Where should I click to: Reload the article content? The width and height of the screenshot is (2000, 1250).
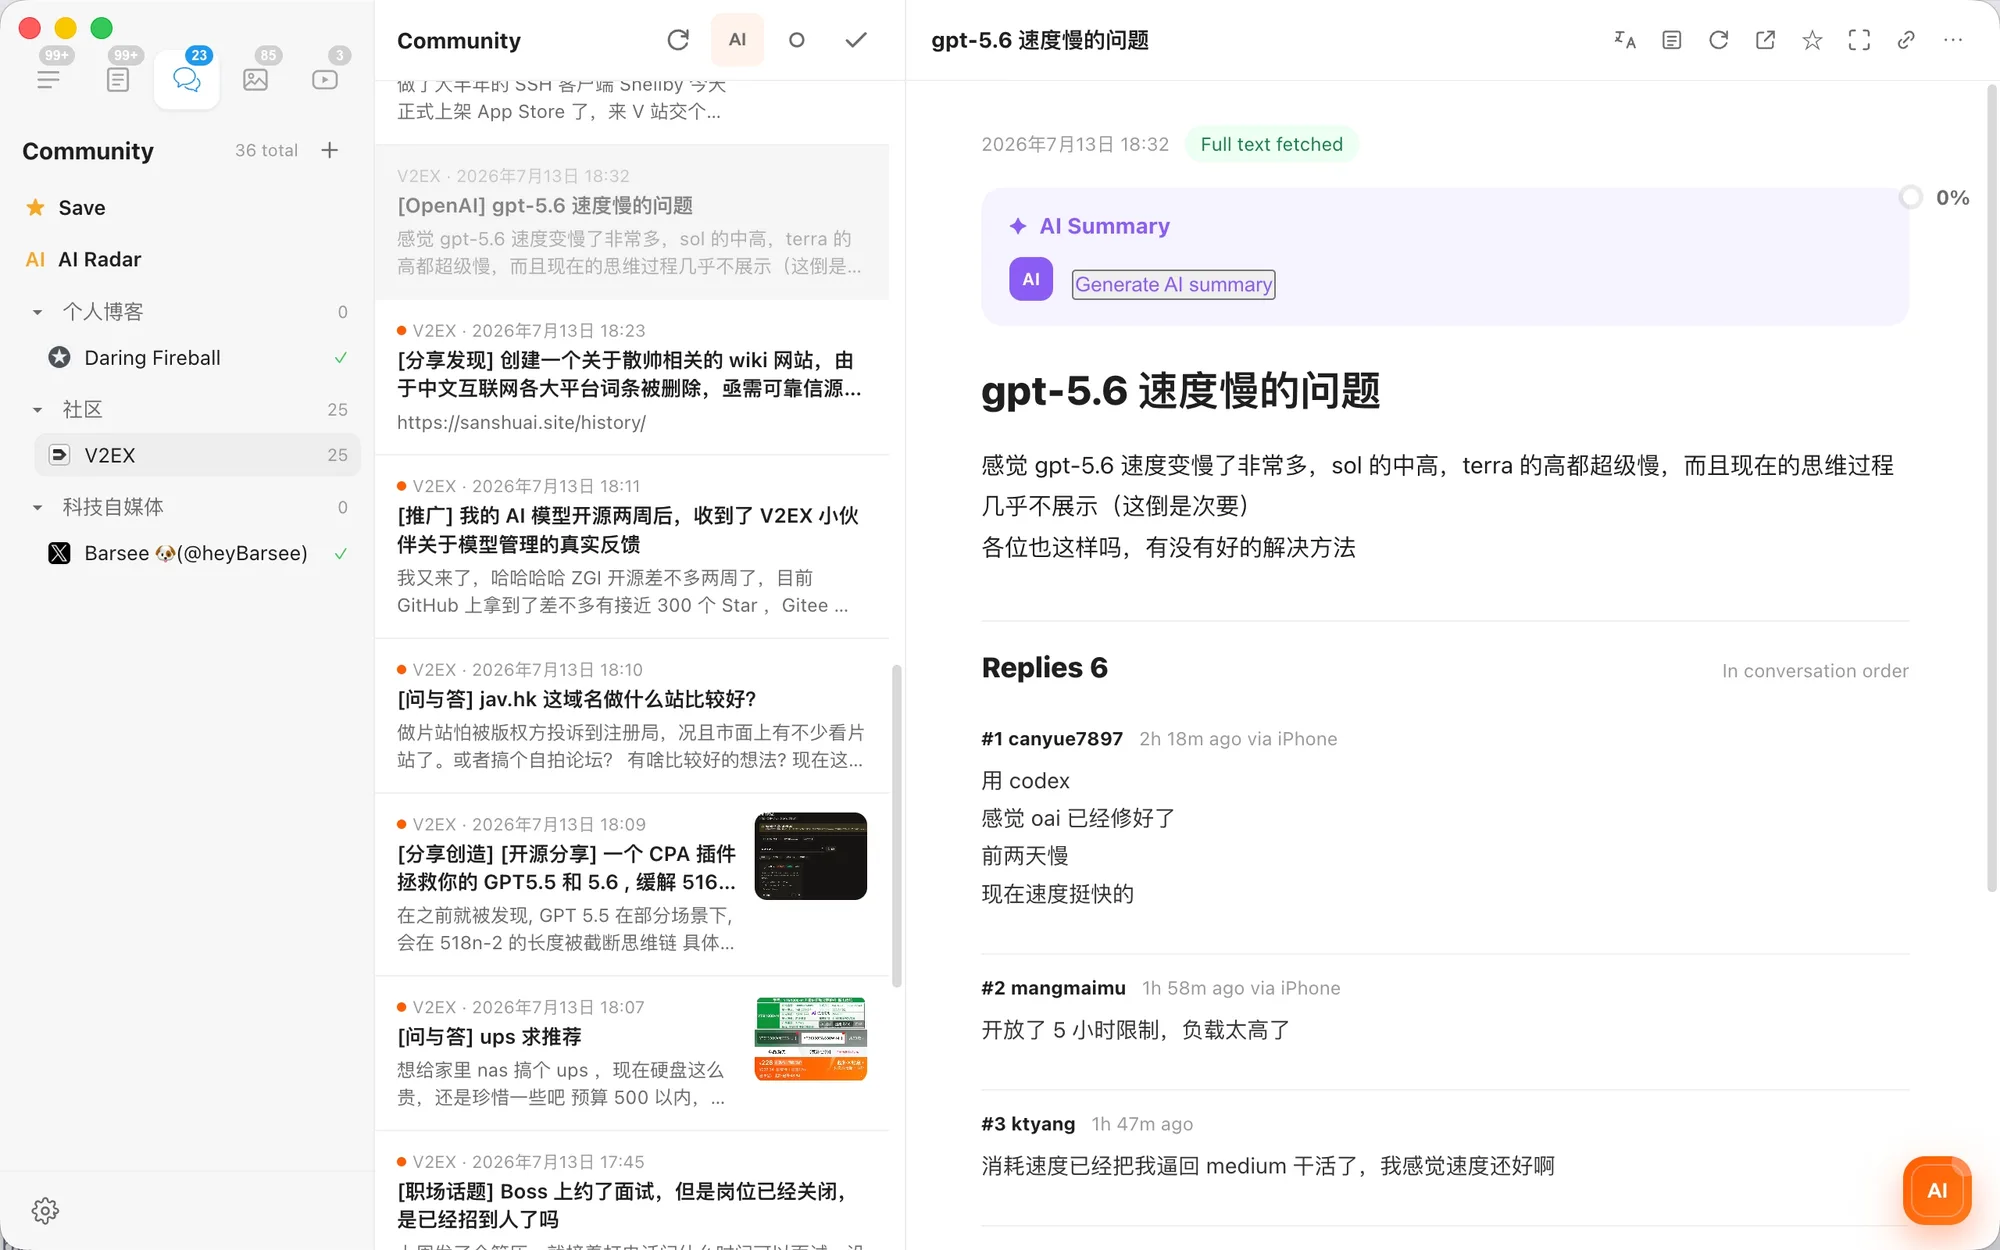point(1719,40)
